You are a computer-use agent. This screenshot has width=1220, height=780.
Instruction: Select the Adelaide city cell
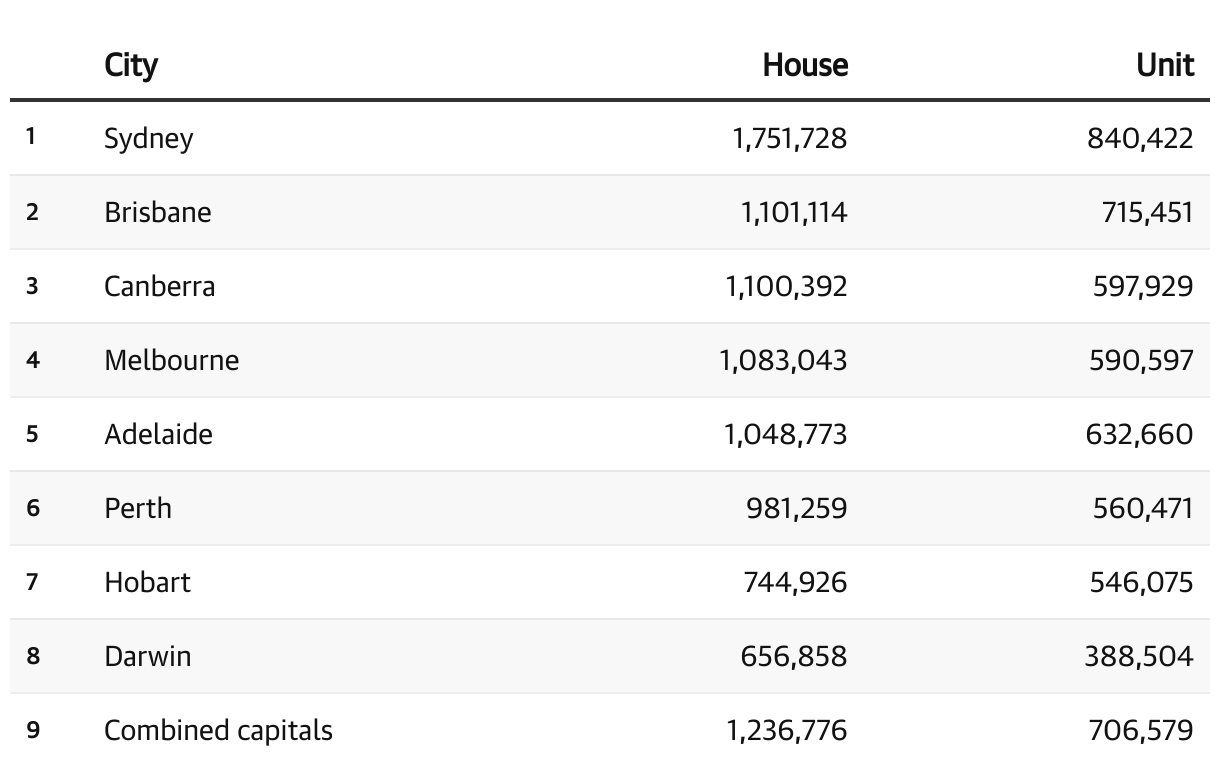coord(158,434)
